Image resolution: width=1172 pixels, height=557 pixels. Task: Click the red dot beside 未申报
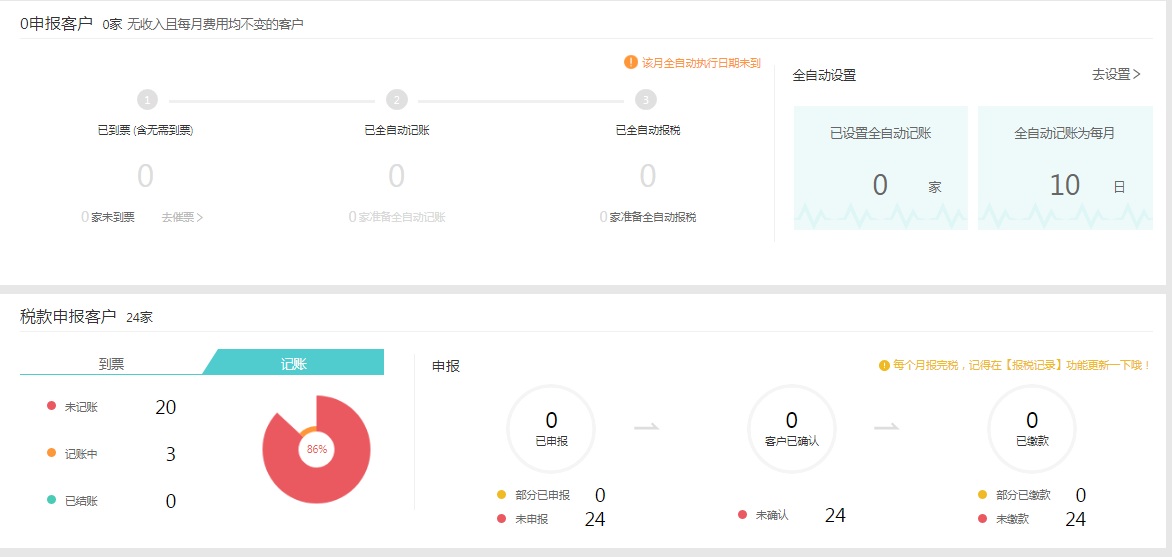click(x=502, y=518)
